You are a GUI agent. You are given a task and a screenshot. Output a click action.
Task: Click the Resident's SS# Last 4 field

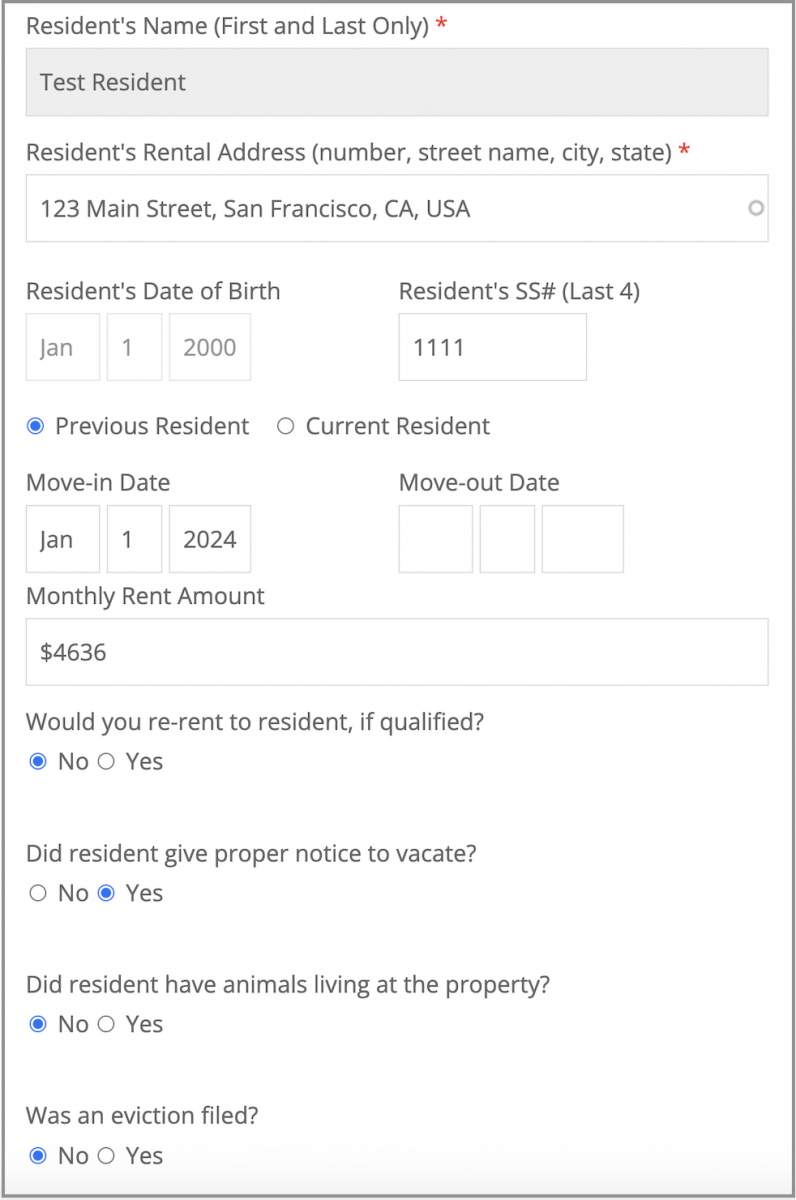492,347
